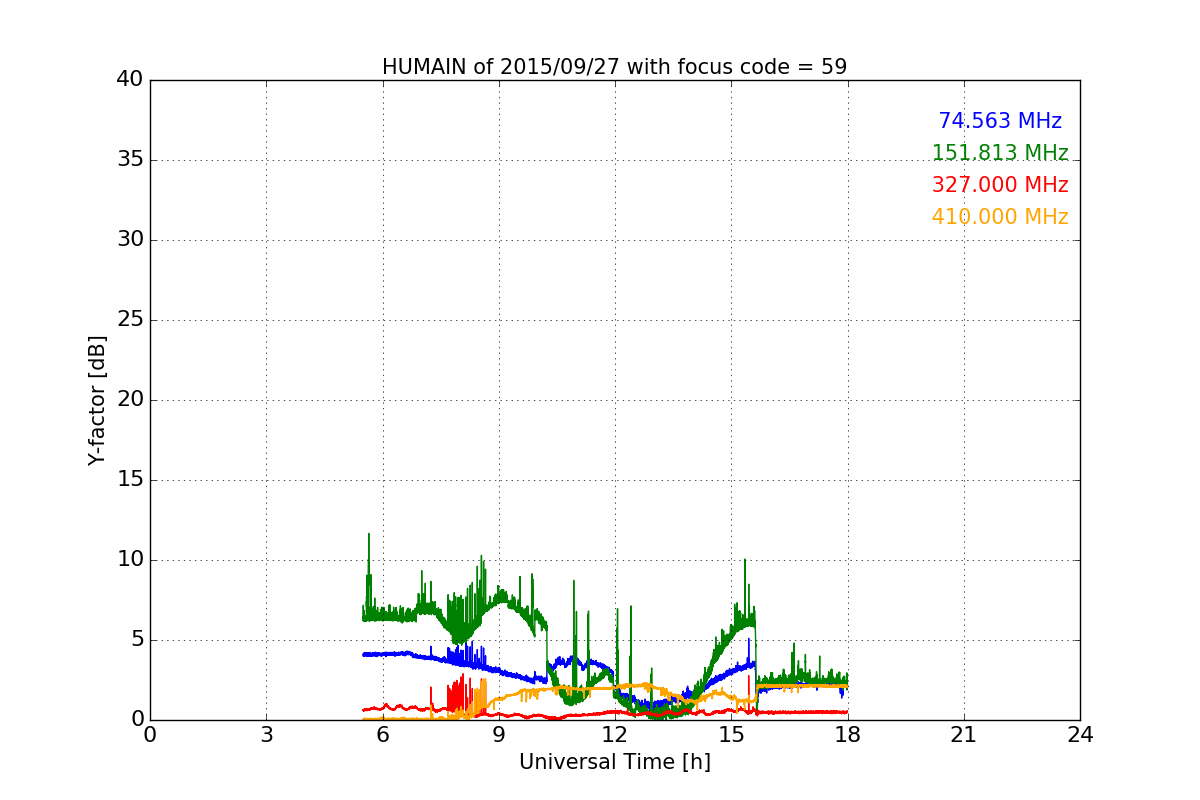The height and width of the screenshot is (800, 1200).
Task: Click the 18 tick on the time axis
Action: tap(848, 735)
